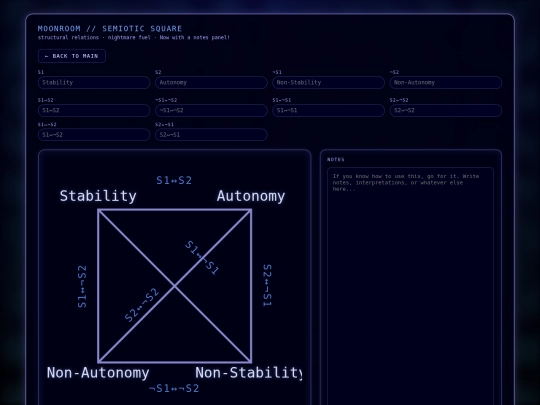Click the MOONROOM // SEMIOTIC SQUARE title
This screenshot has width=540, height=405.
coord(110,29)
